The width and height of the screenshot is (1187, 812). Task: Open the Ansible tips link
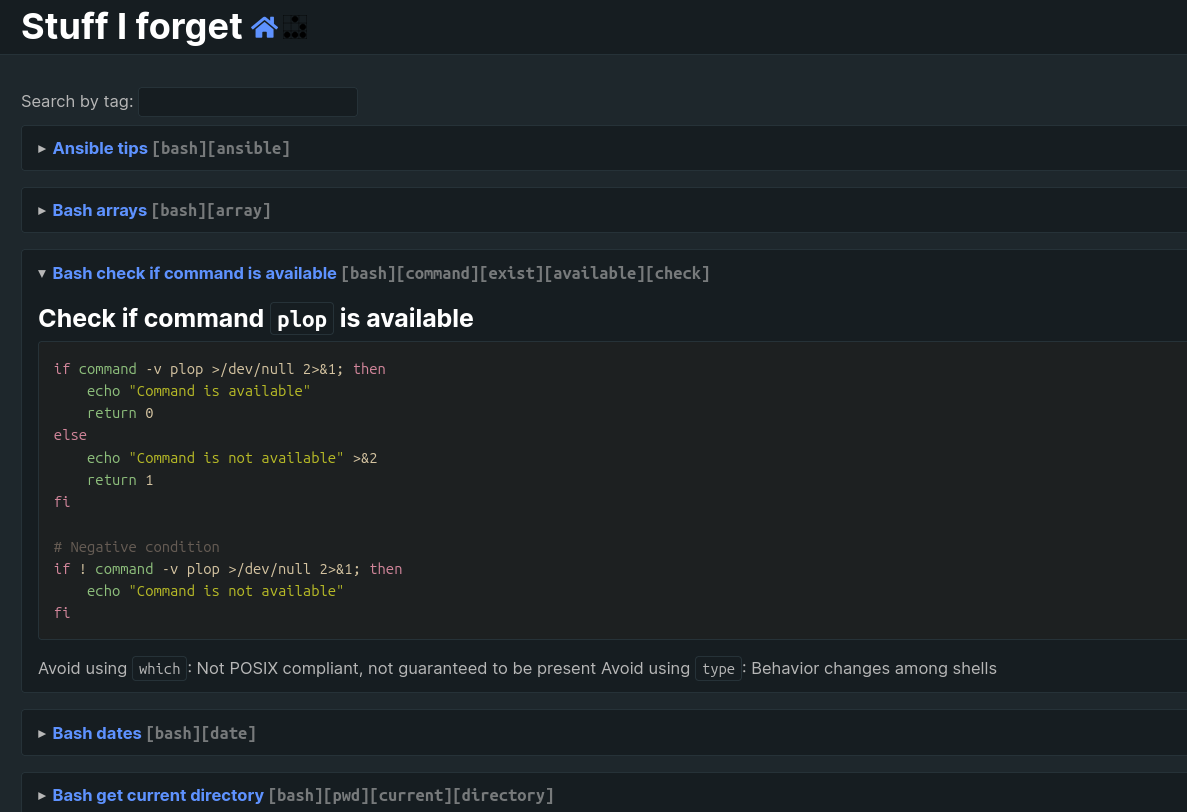(x=100, y=148)
